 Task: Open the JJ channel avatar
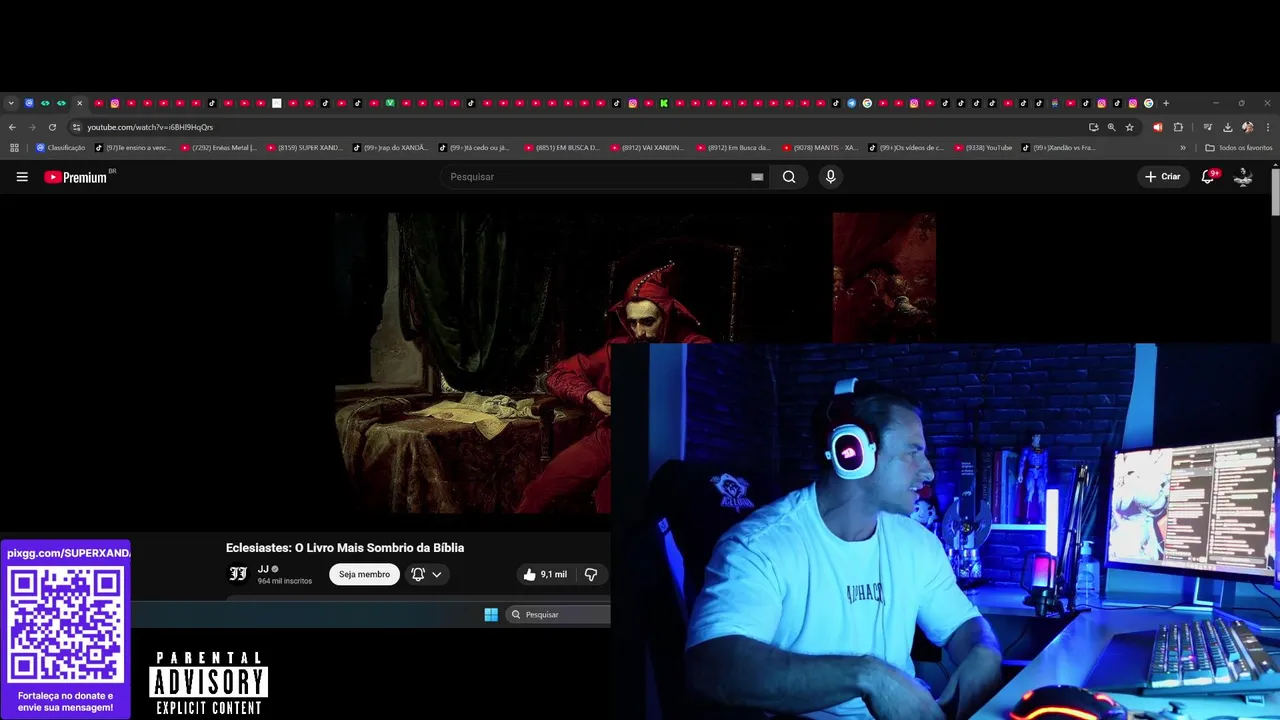238,574
